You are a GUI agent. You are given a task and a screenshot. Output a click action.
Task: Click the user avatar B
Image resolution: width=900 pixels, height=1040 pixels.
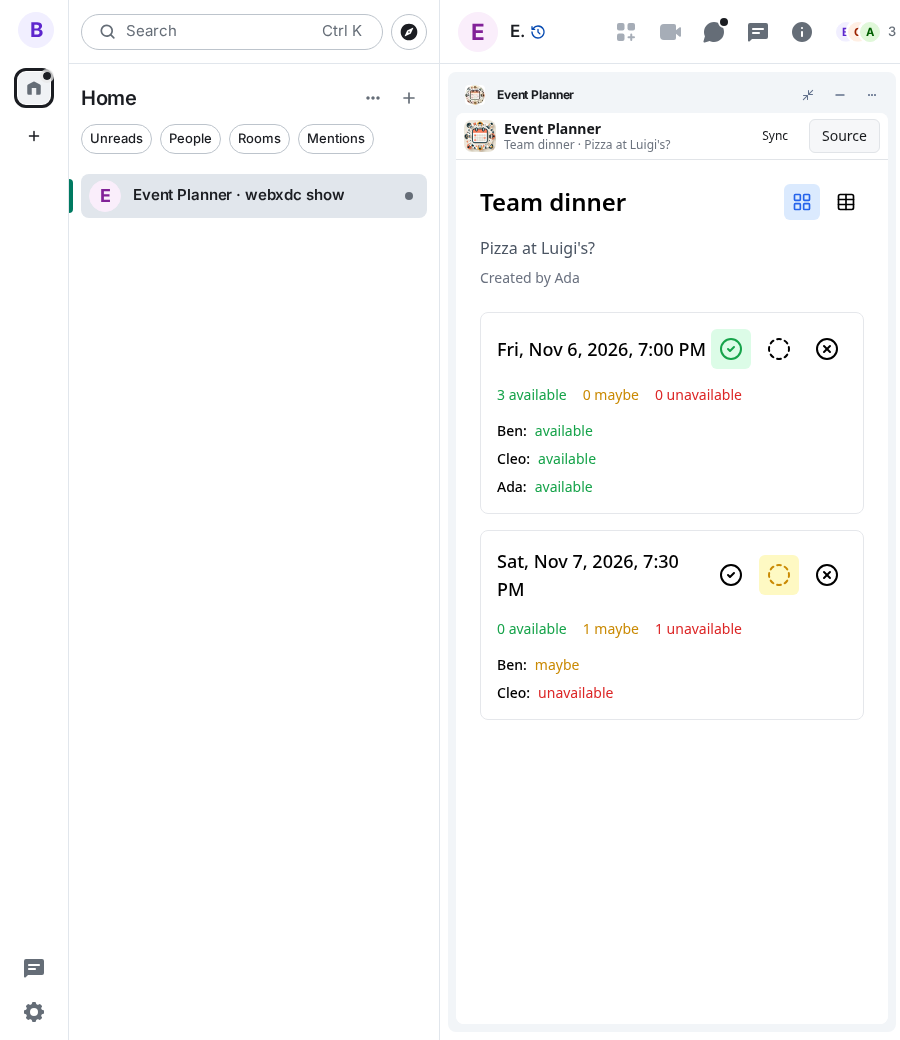click(36, 30)
